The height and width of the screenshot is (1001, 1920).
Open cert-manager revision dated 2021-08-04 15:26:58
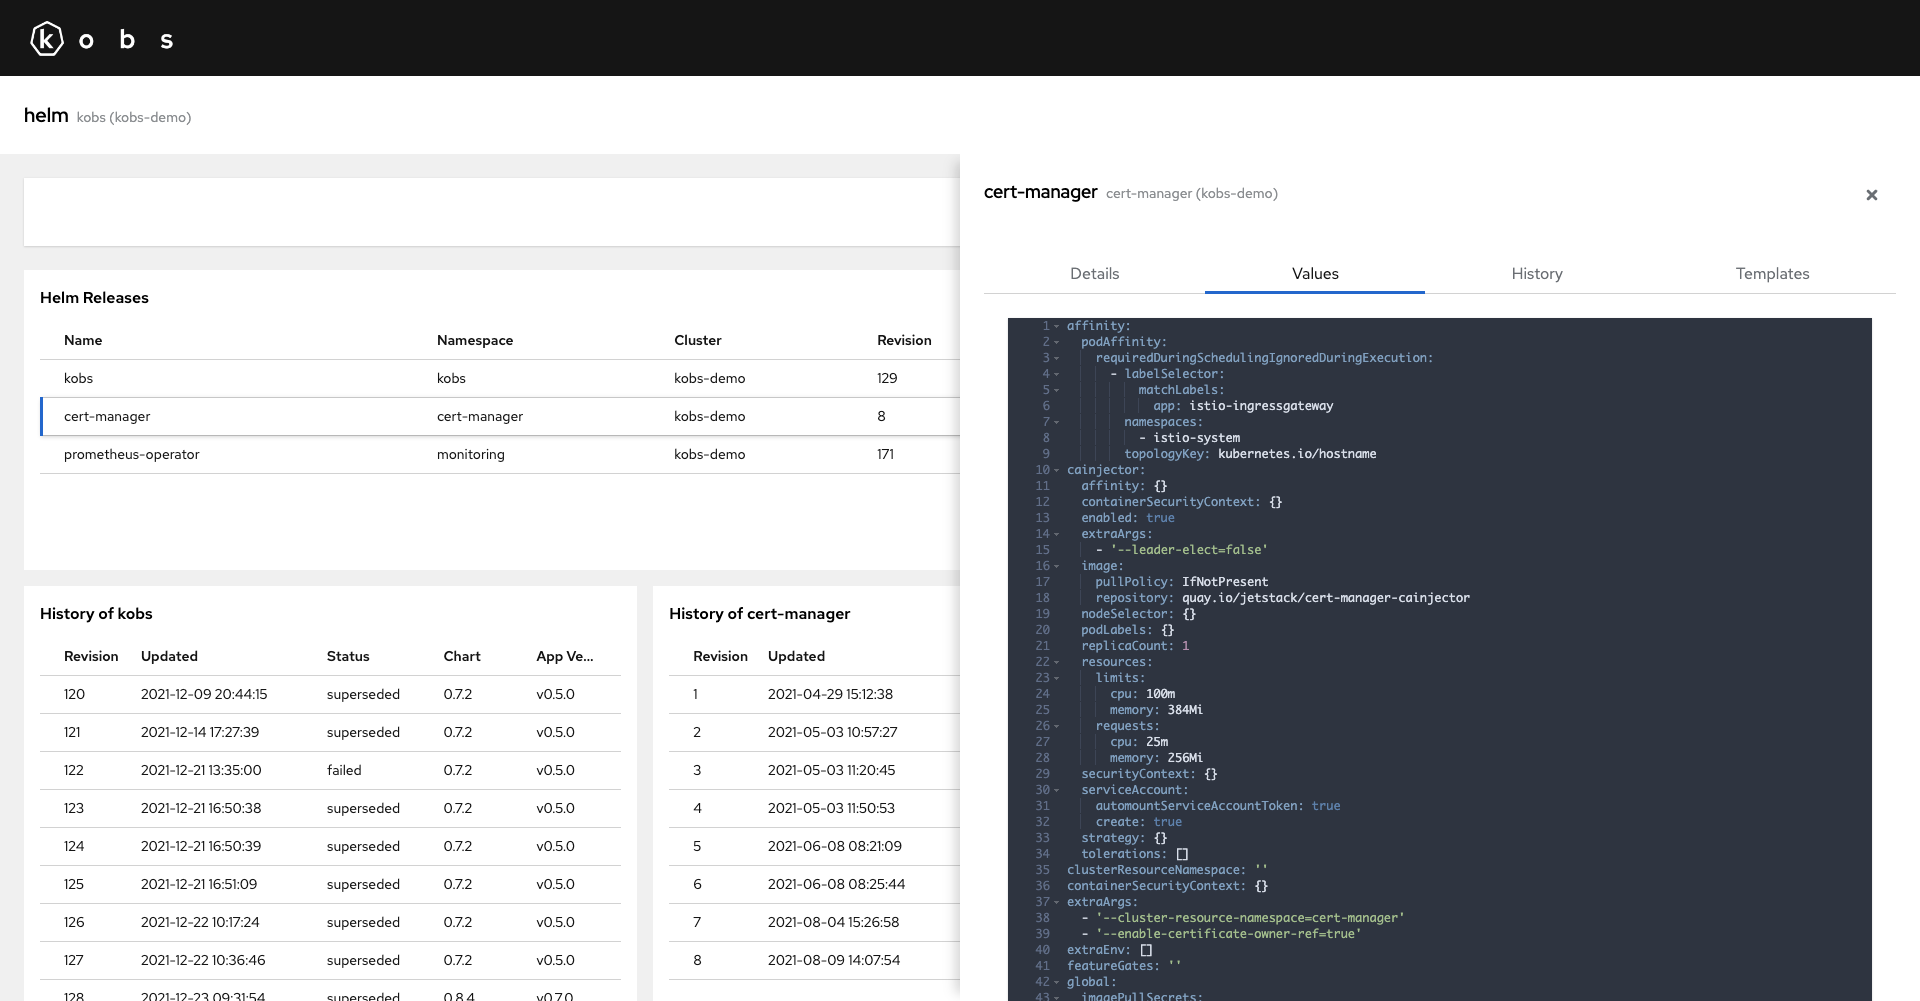814,923
